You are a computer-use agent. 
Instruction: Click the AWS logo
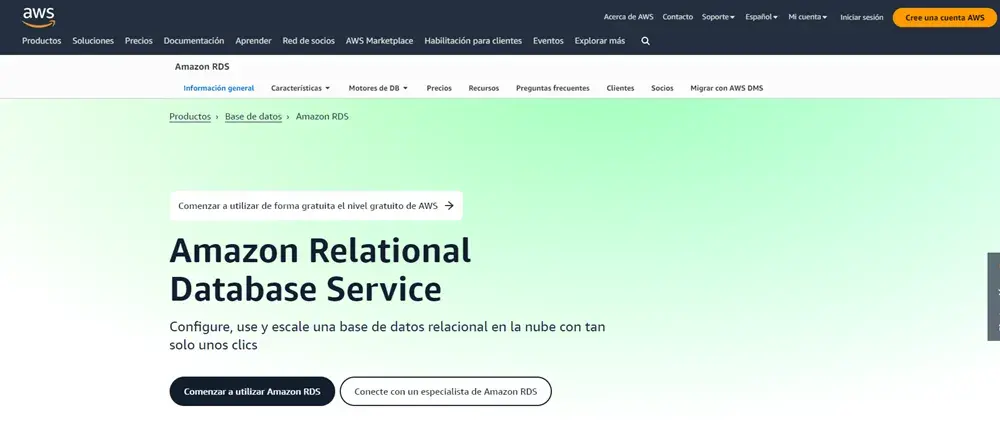pyautogui.click(x=39, y=16)
